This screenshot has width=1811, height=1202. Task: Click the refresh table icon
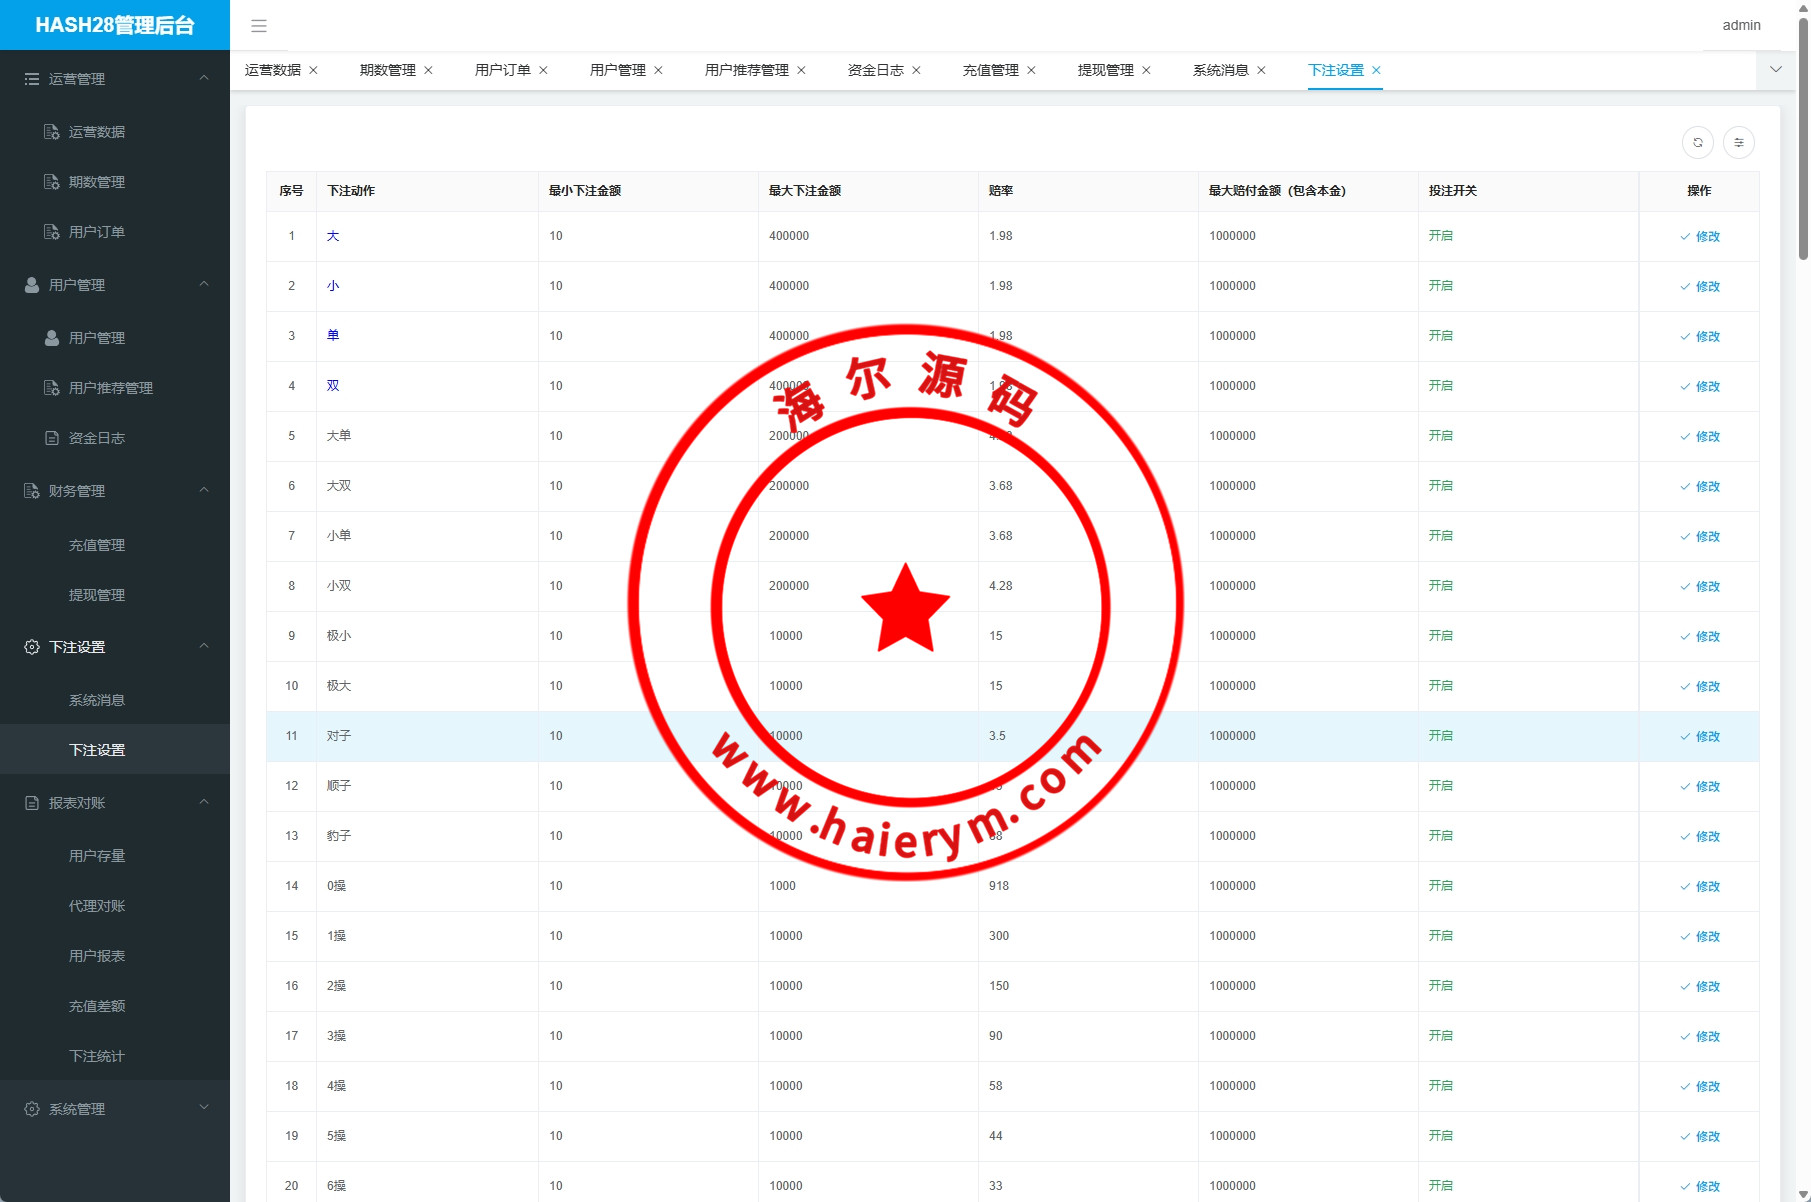pos(1697,143)
